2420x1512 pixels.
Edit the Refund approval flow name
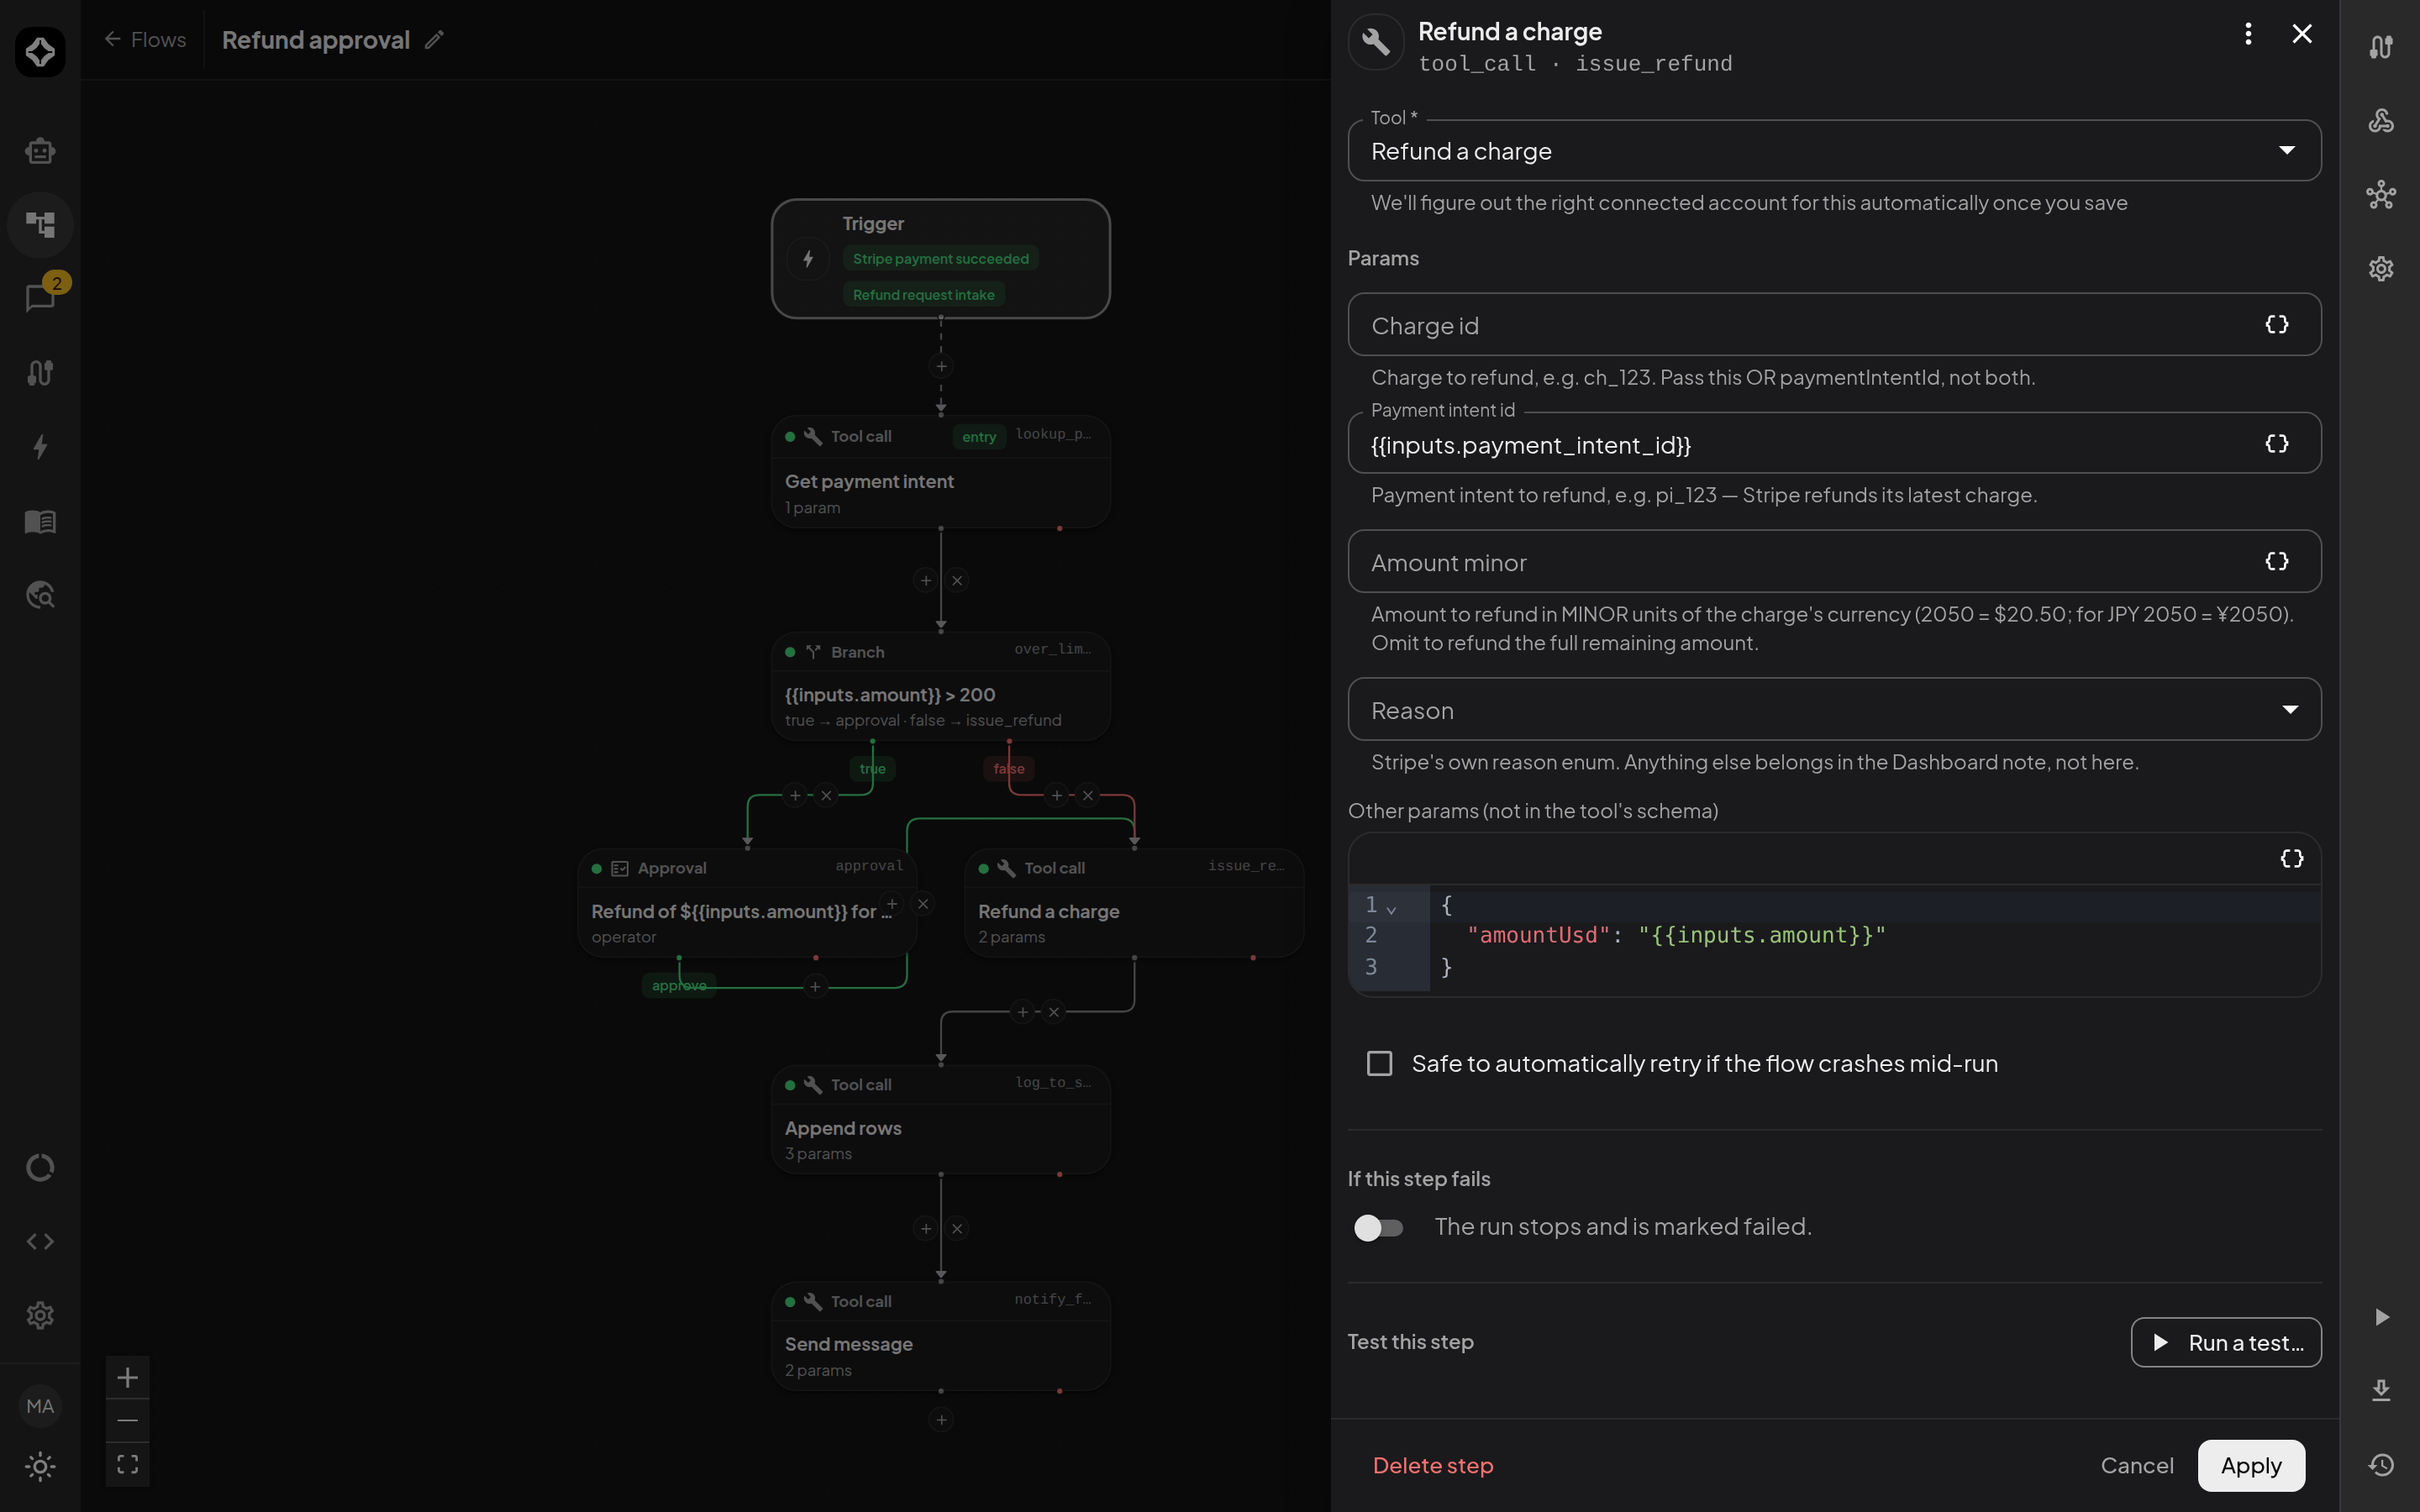434,40
